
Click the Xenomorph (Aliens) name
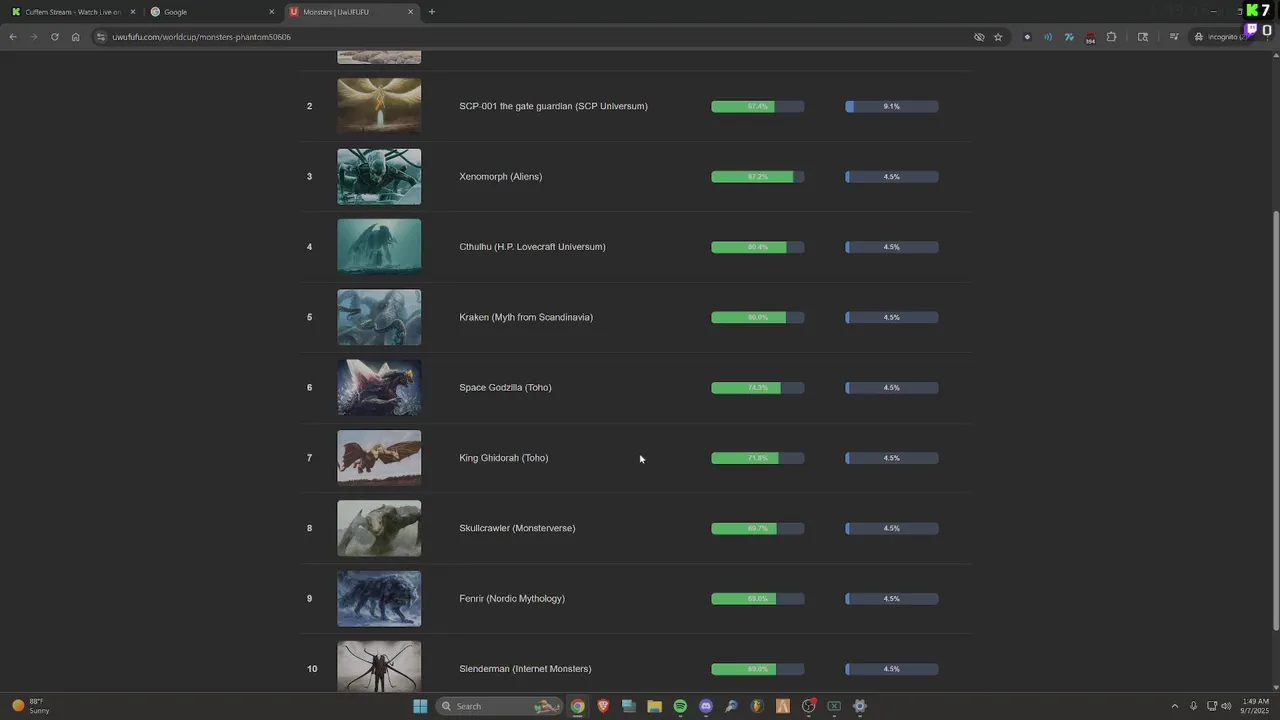pyautogui.click(x=500, y=176)
